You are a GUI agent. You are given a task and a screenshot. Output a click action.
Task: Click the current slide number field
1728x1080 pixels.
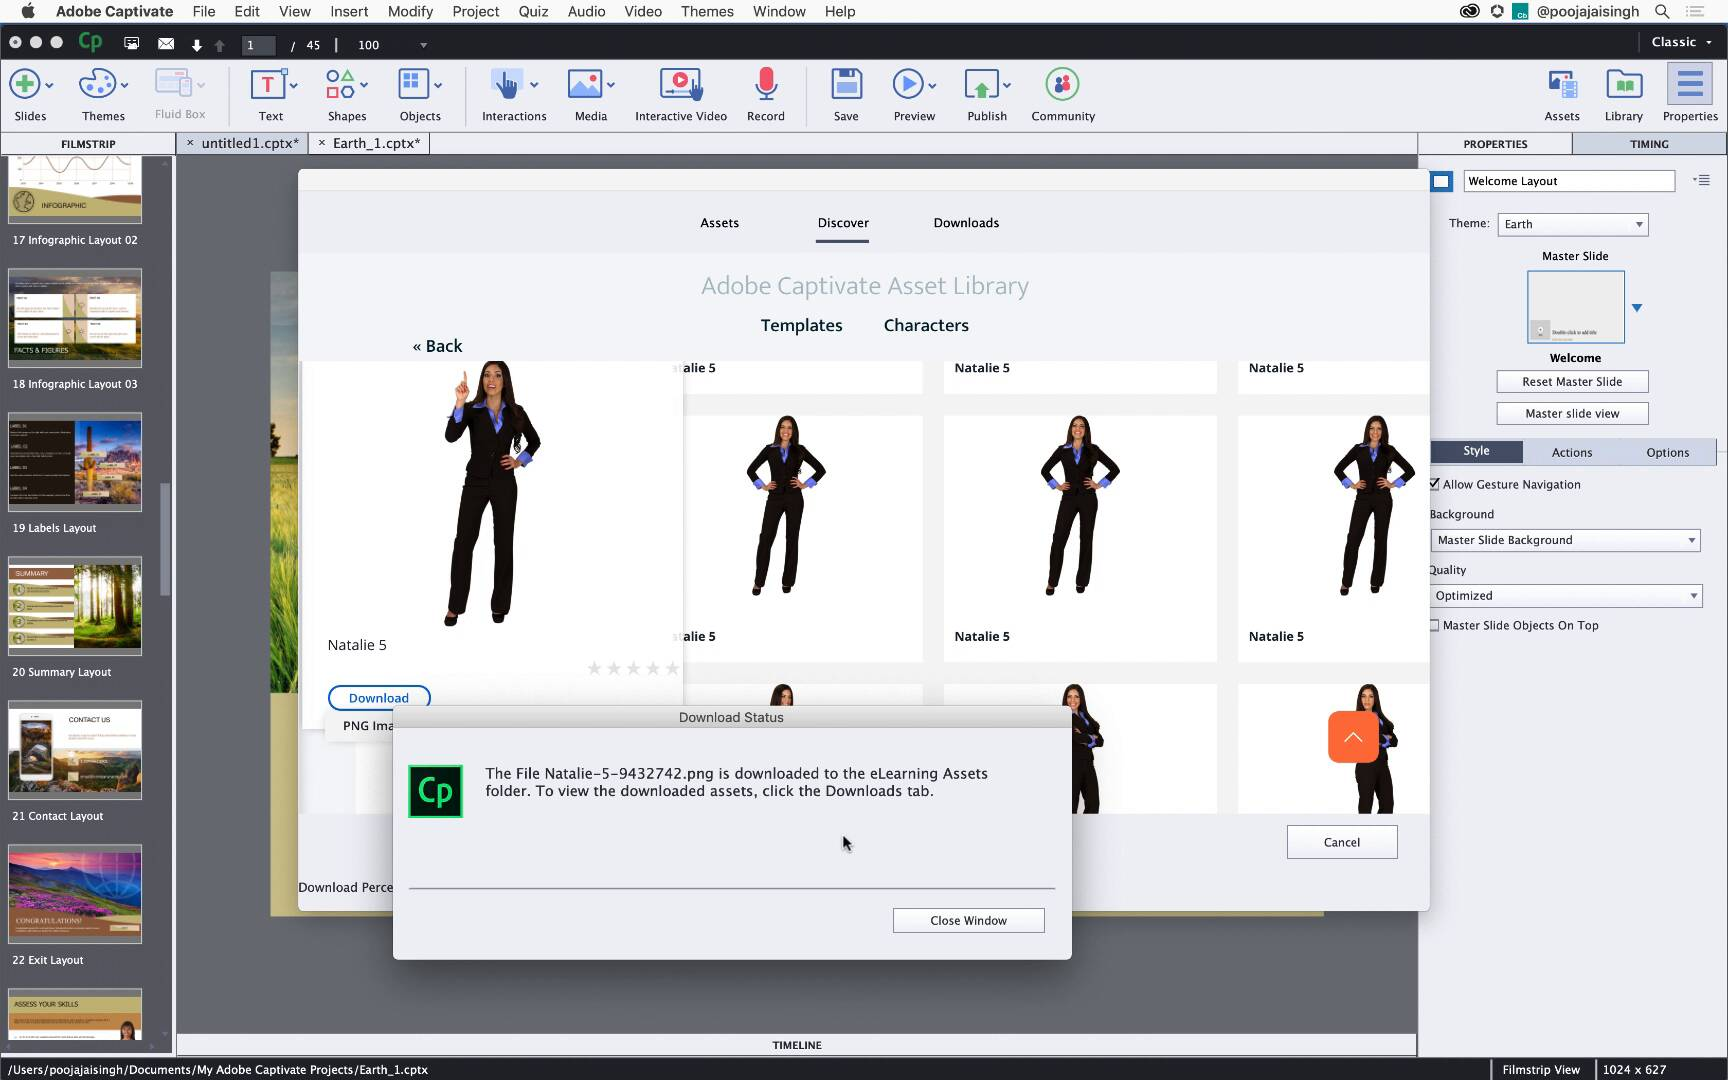tap(258, 45)
